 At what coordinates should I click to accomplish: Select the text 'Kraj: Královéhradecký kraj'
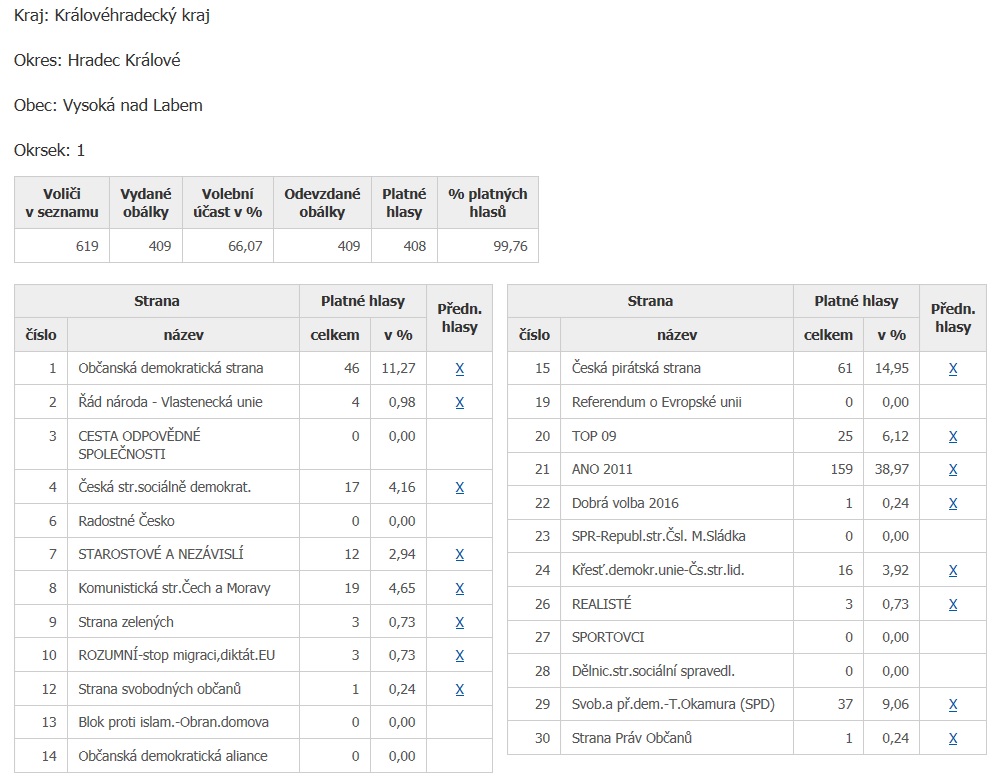pos(112,15)
